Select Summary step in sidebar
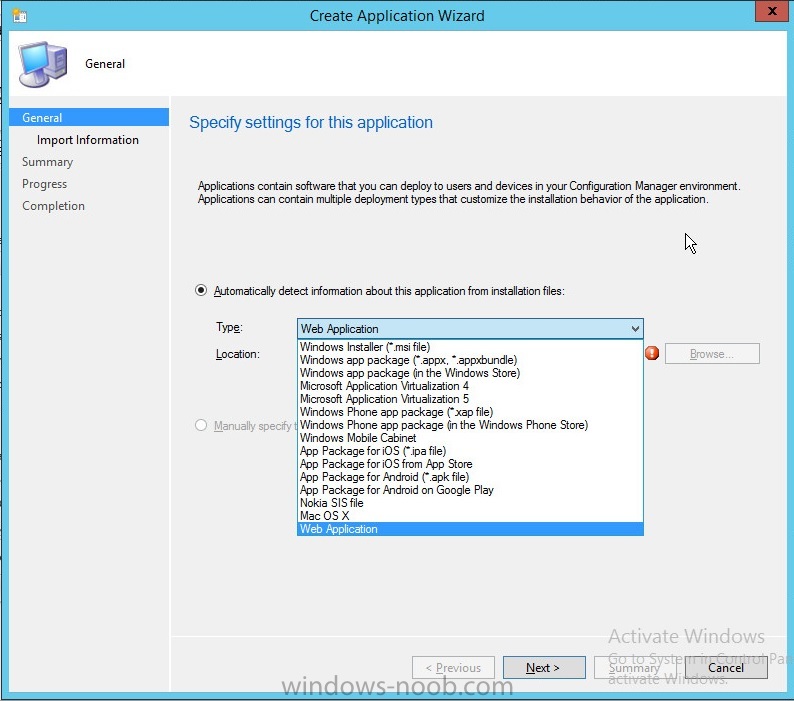Image resolution: width=794 pixels, height=701 pixels. [48, 162]
